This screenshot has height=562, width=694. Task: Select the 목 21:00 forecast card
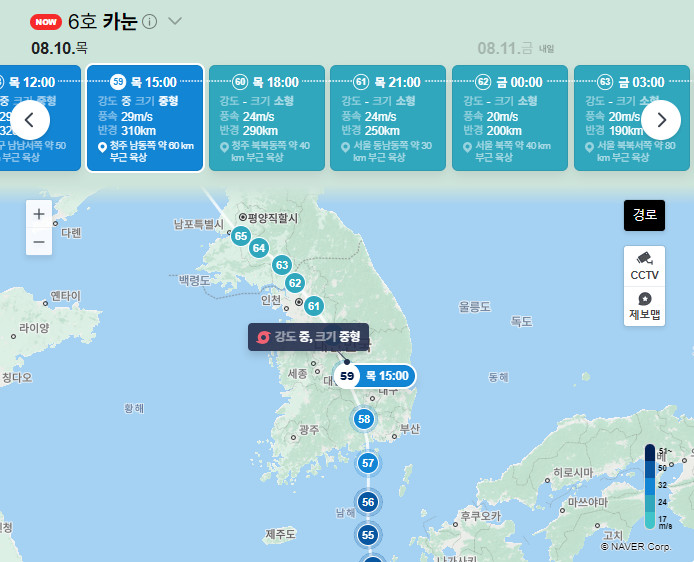(388, 118)
